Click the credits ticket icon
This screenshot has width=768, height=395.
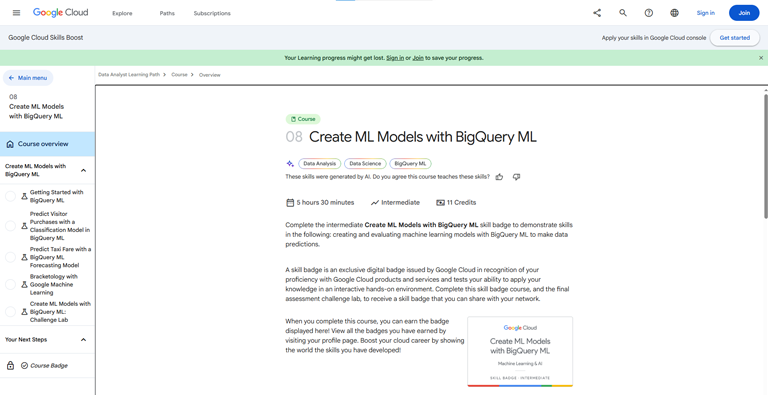tap(440, 202)
